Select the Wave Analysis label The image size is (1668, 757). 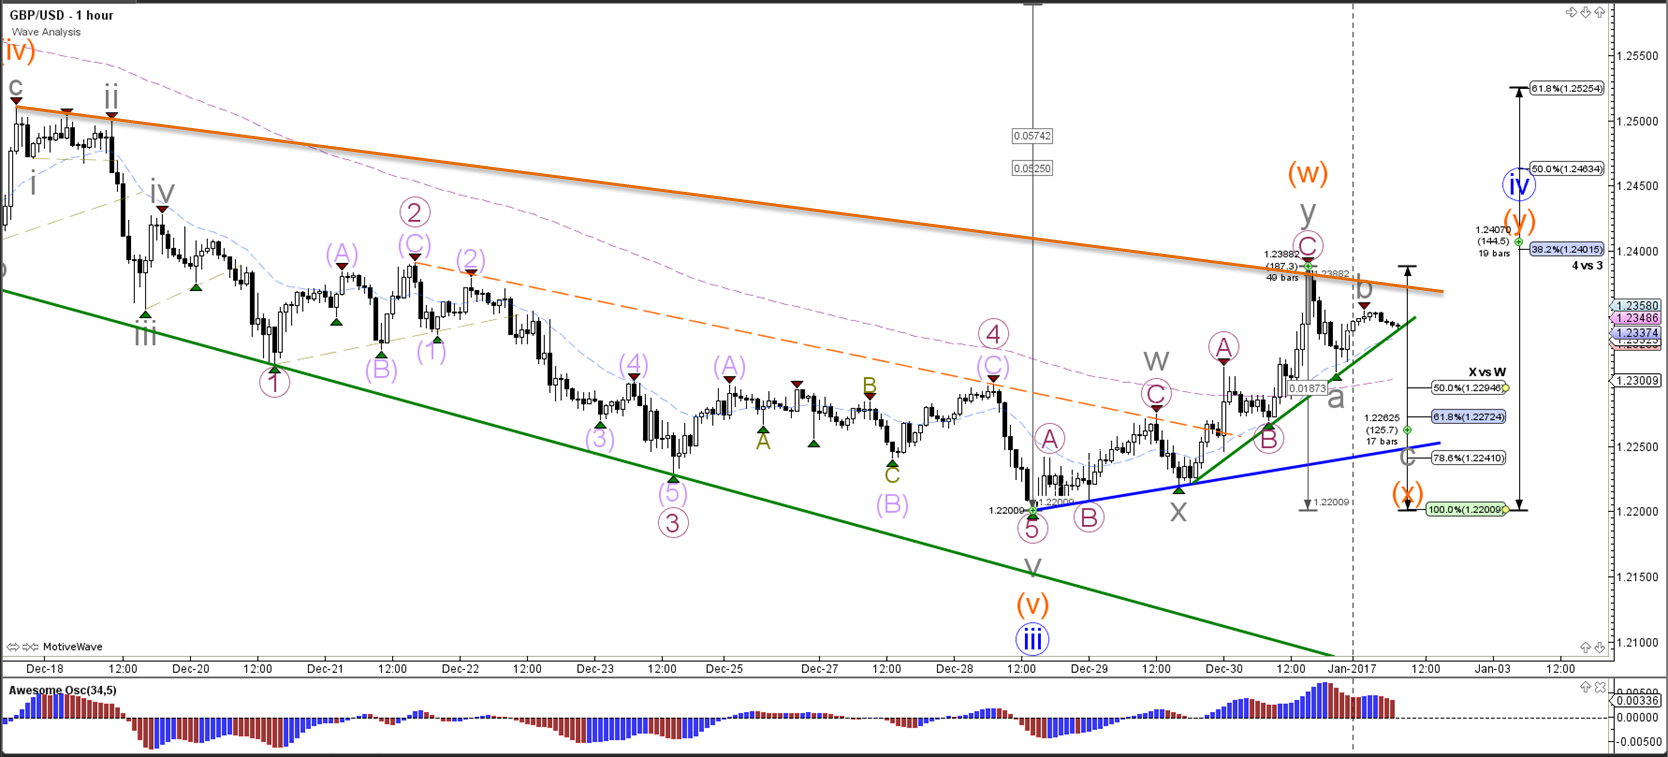[x=47, y=32]
